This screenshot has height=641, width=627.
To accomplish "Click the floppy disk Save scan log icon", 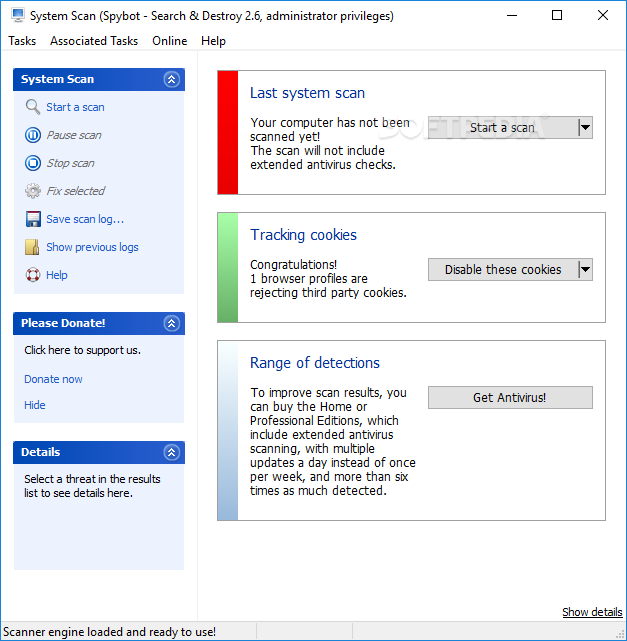I will click(x=33, y=219).
